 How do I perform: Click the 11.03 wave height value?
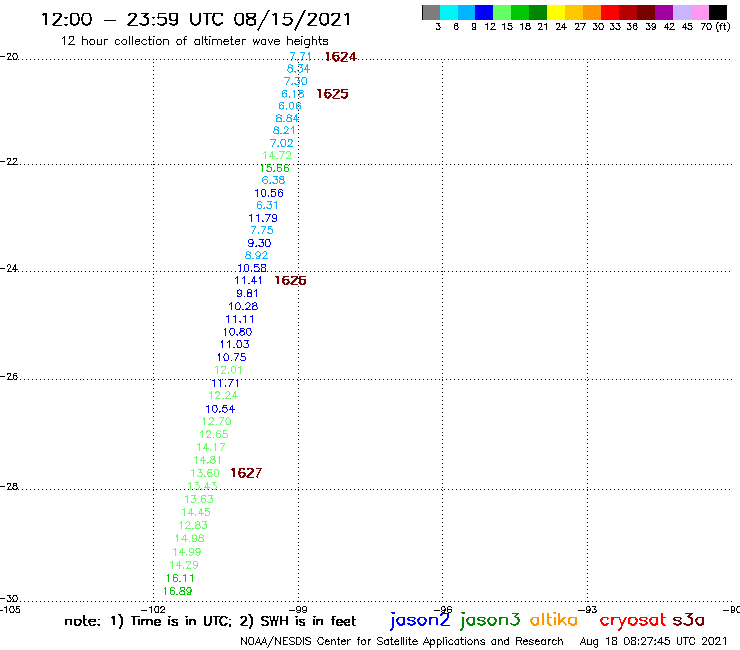tap(235, 344)
